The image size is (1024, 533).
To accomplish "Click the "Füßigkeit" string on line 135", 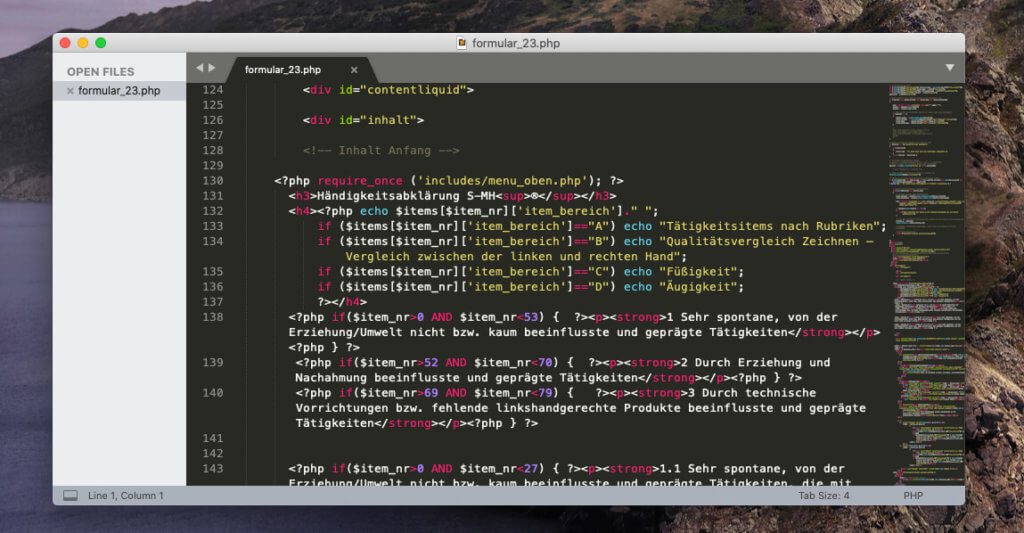I will click(698, 272).
